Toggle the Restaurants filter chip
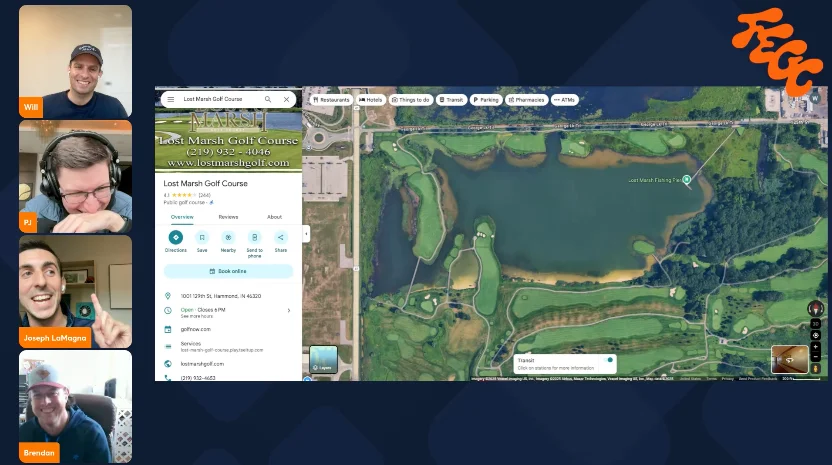This screenshot has height=465, width=832. tap(331, 100)
